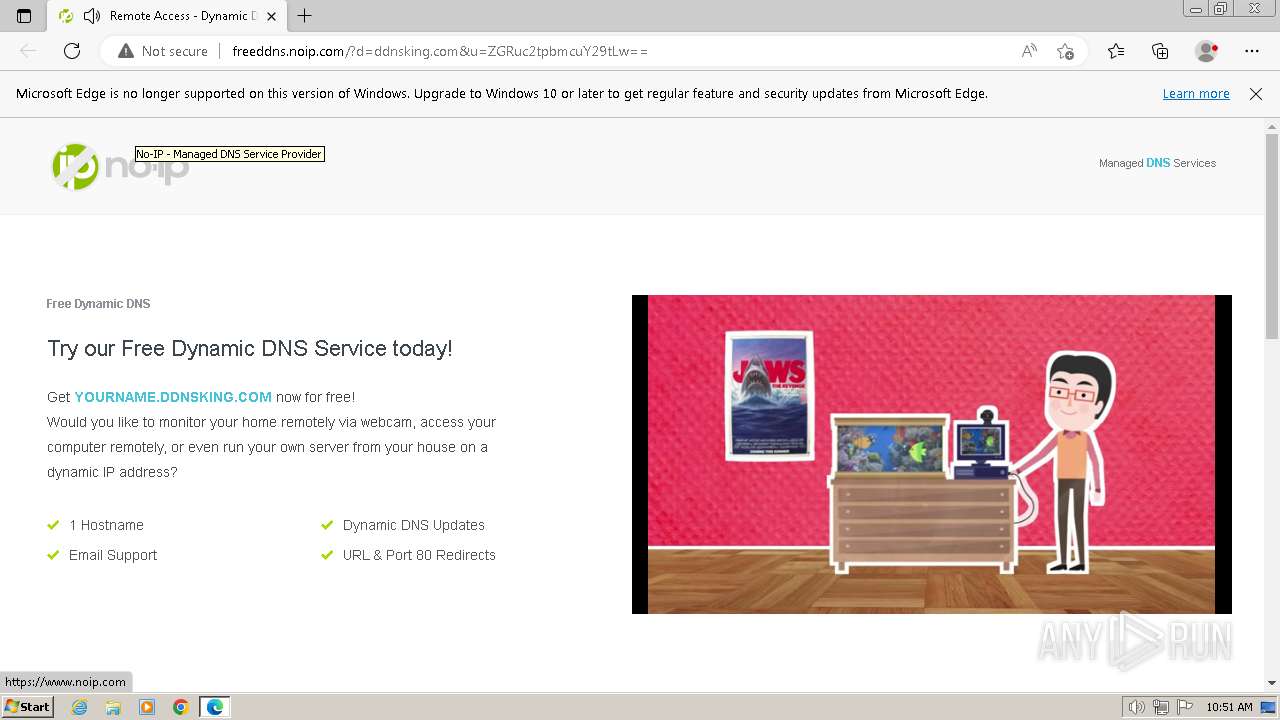Dismiss the Edge unsupported notice
Image resolution: width=1280 pixels, height=720 pixels.
[x=1256, y=94]
